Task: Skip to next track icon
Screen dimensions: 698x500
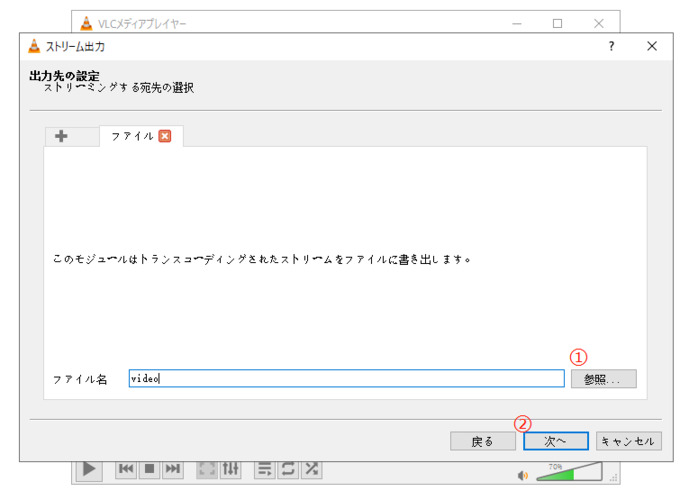Action: pos(173,469)
